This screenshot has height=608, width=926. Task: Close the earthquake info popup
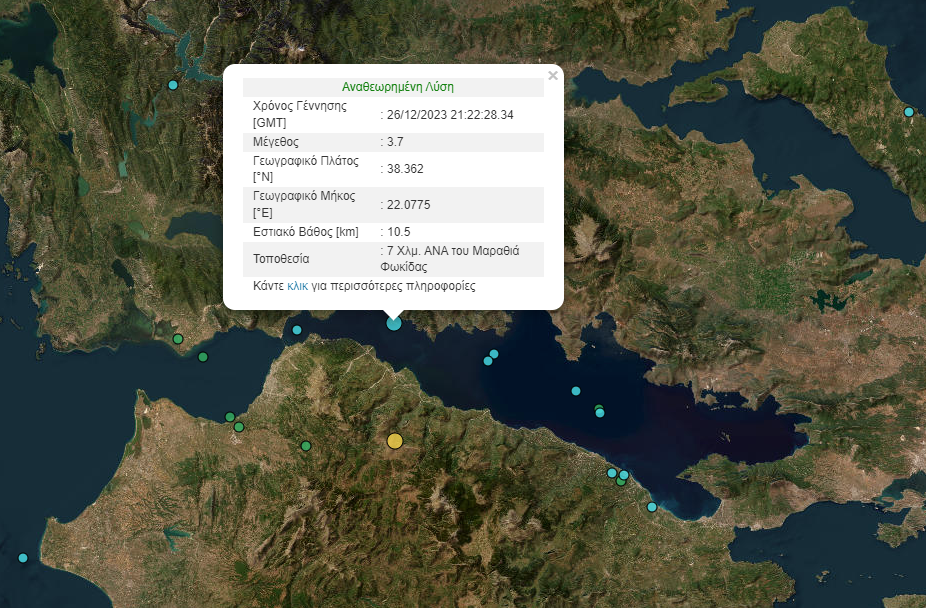[553, 76]
